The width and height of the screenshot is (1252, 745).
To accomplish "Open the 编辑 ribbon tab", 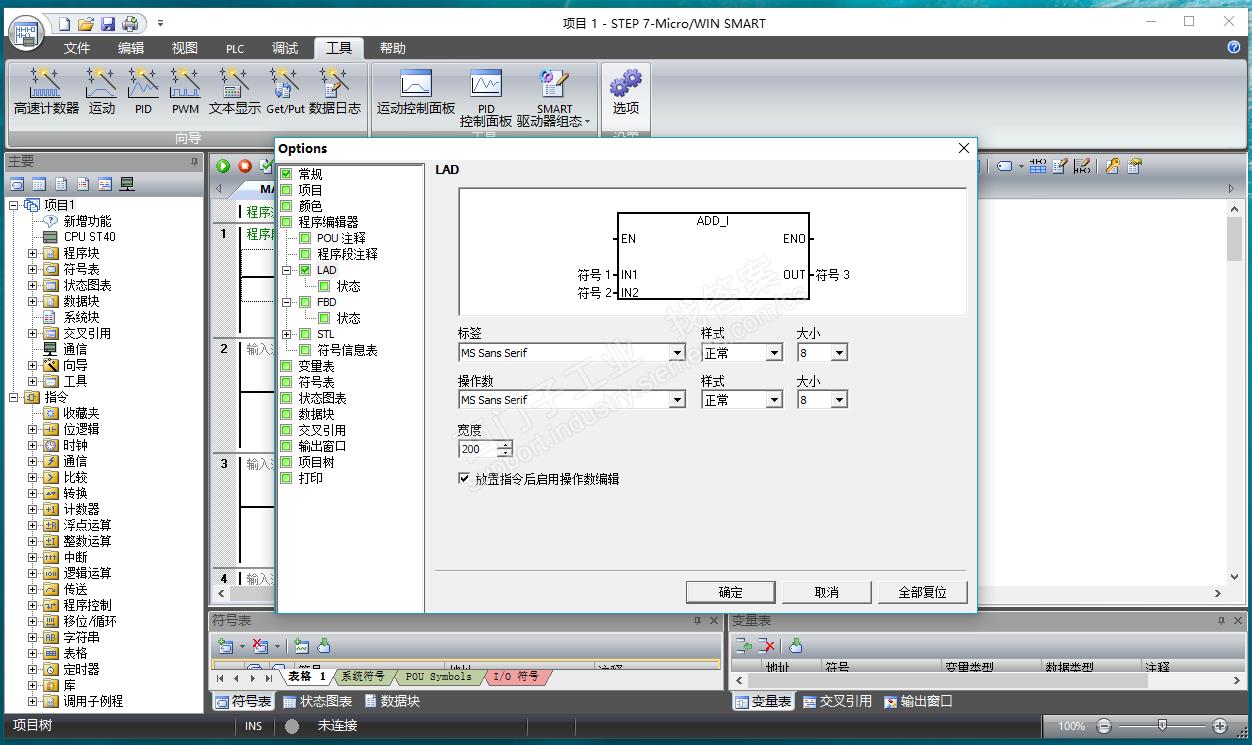I will coord(131,48).
